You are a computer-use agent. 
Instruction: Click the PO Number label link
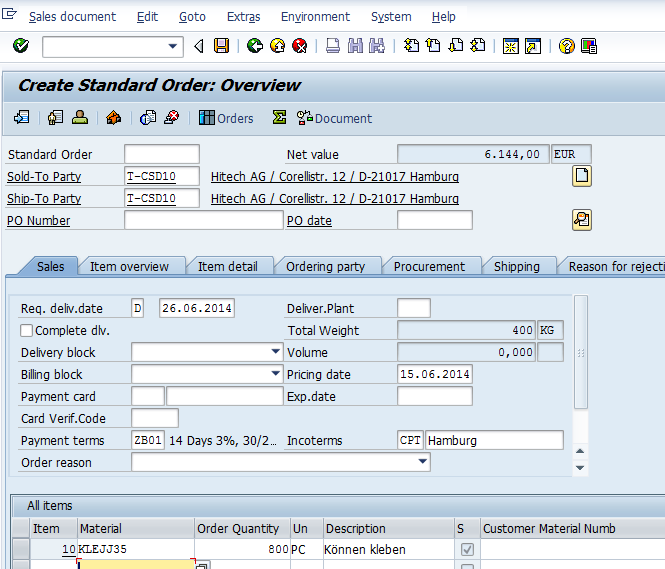point(39,220)
